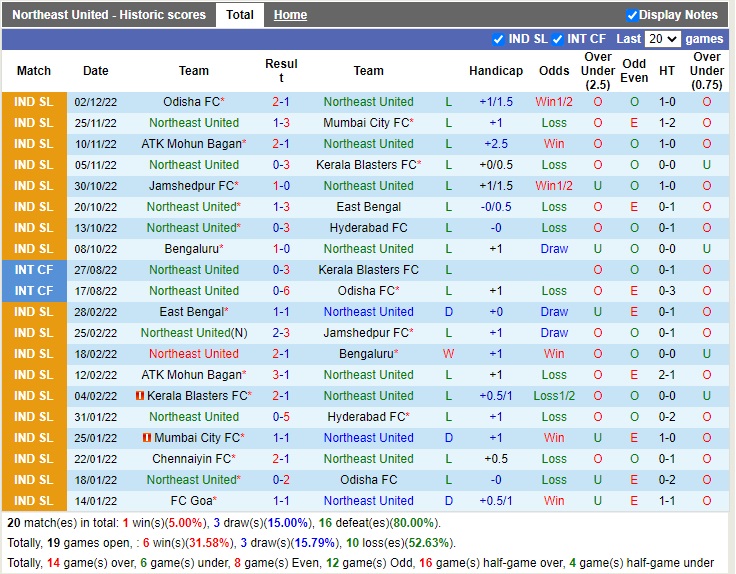Viewport: 736px width, 574px height.
Task: Click the 0-6 result on 17/08/22
Action: (x=281, y=291)
